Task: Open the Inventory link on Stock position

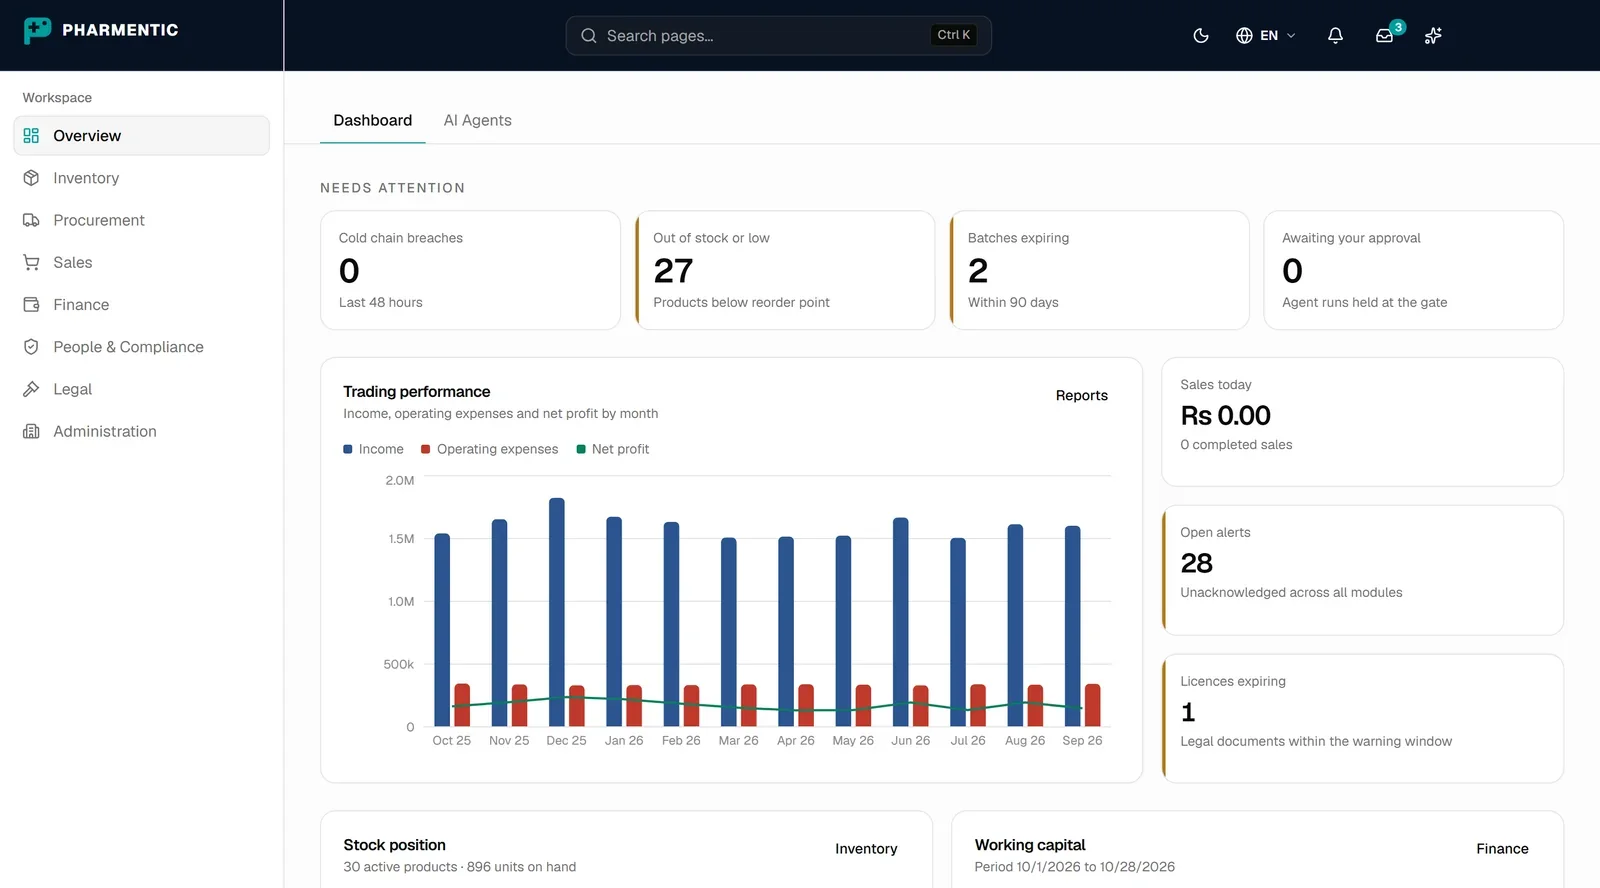Action: pos(866,849)
